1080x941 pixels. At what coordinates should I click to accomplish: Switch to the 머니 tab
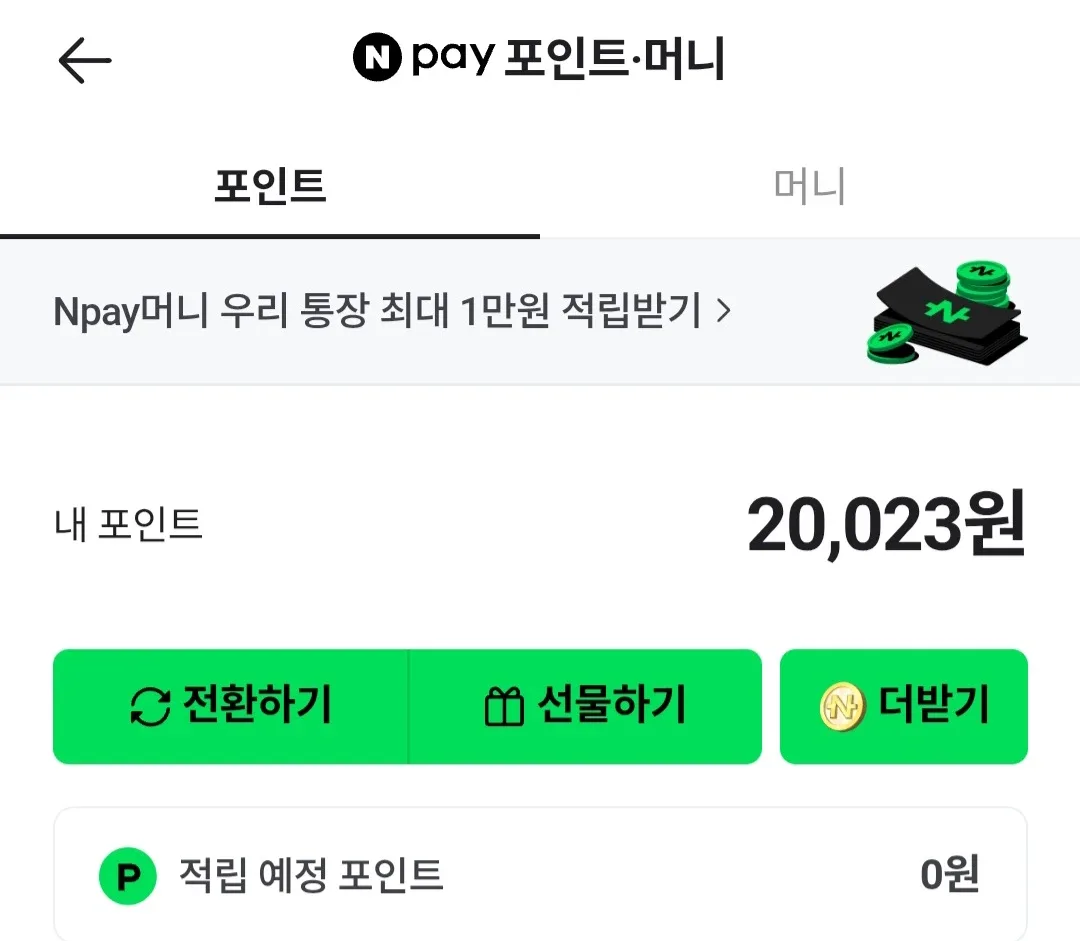click(810, 187)
